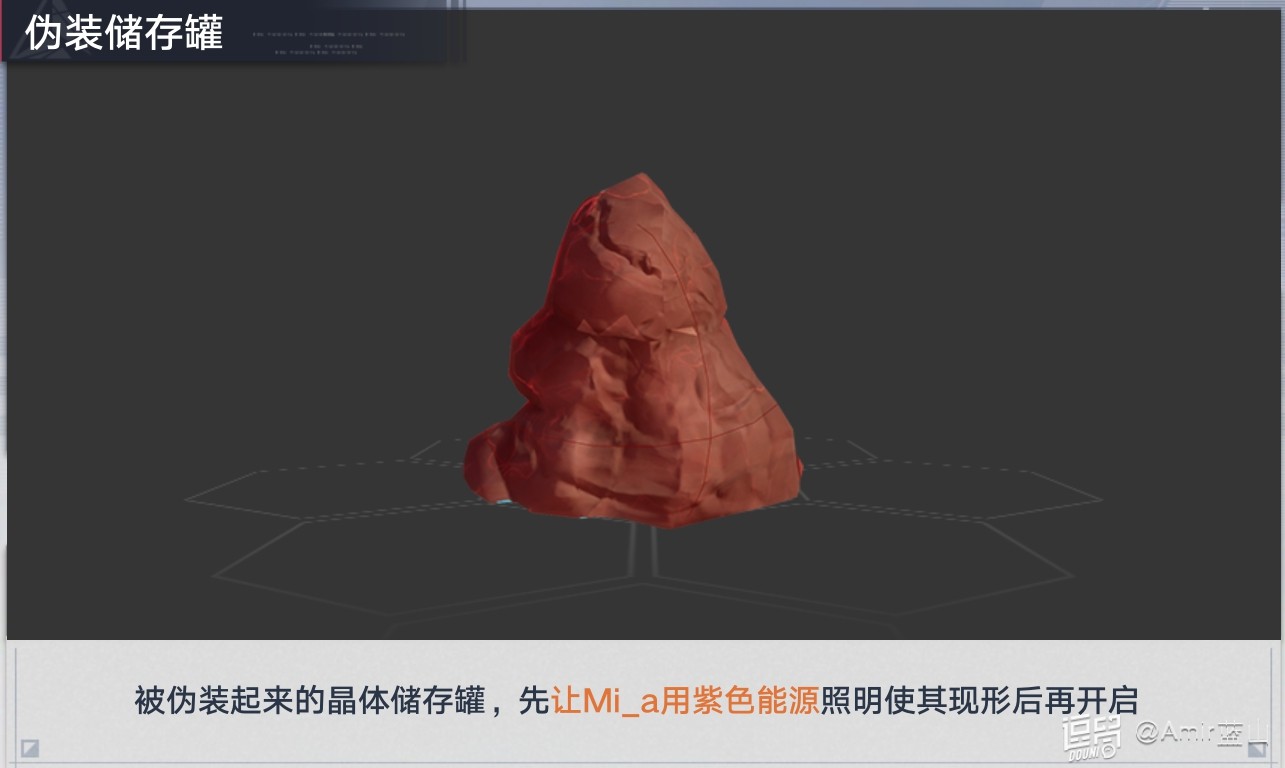Viewport: 1285px width, 768px height.
Task: Click the title text 伪装储存罐
Action: [123, 33]
